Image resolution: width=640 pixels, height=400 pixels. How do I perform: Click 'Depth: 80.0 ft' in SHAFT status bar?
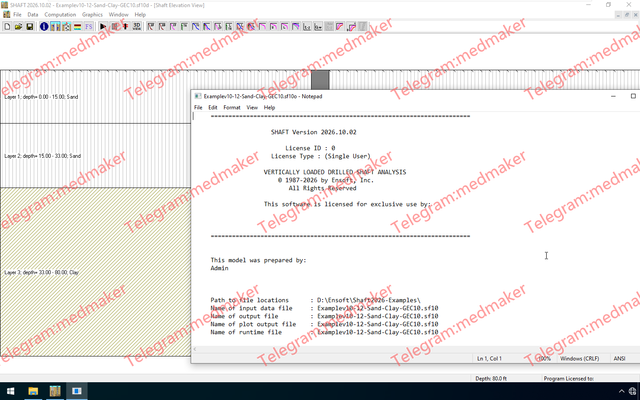491,378
